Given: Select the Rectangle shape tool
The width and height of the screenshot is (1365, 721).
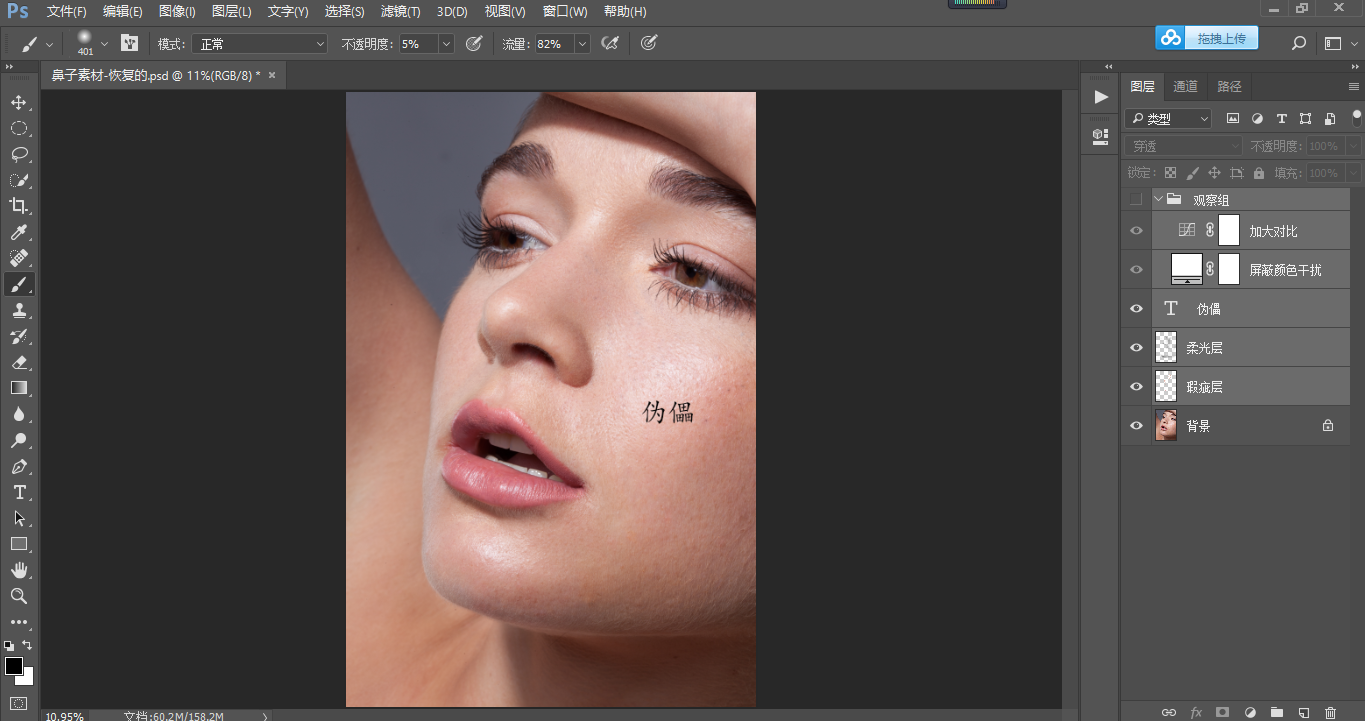Looking at the screenshot, I should point(19,544).
